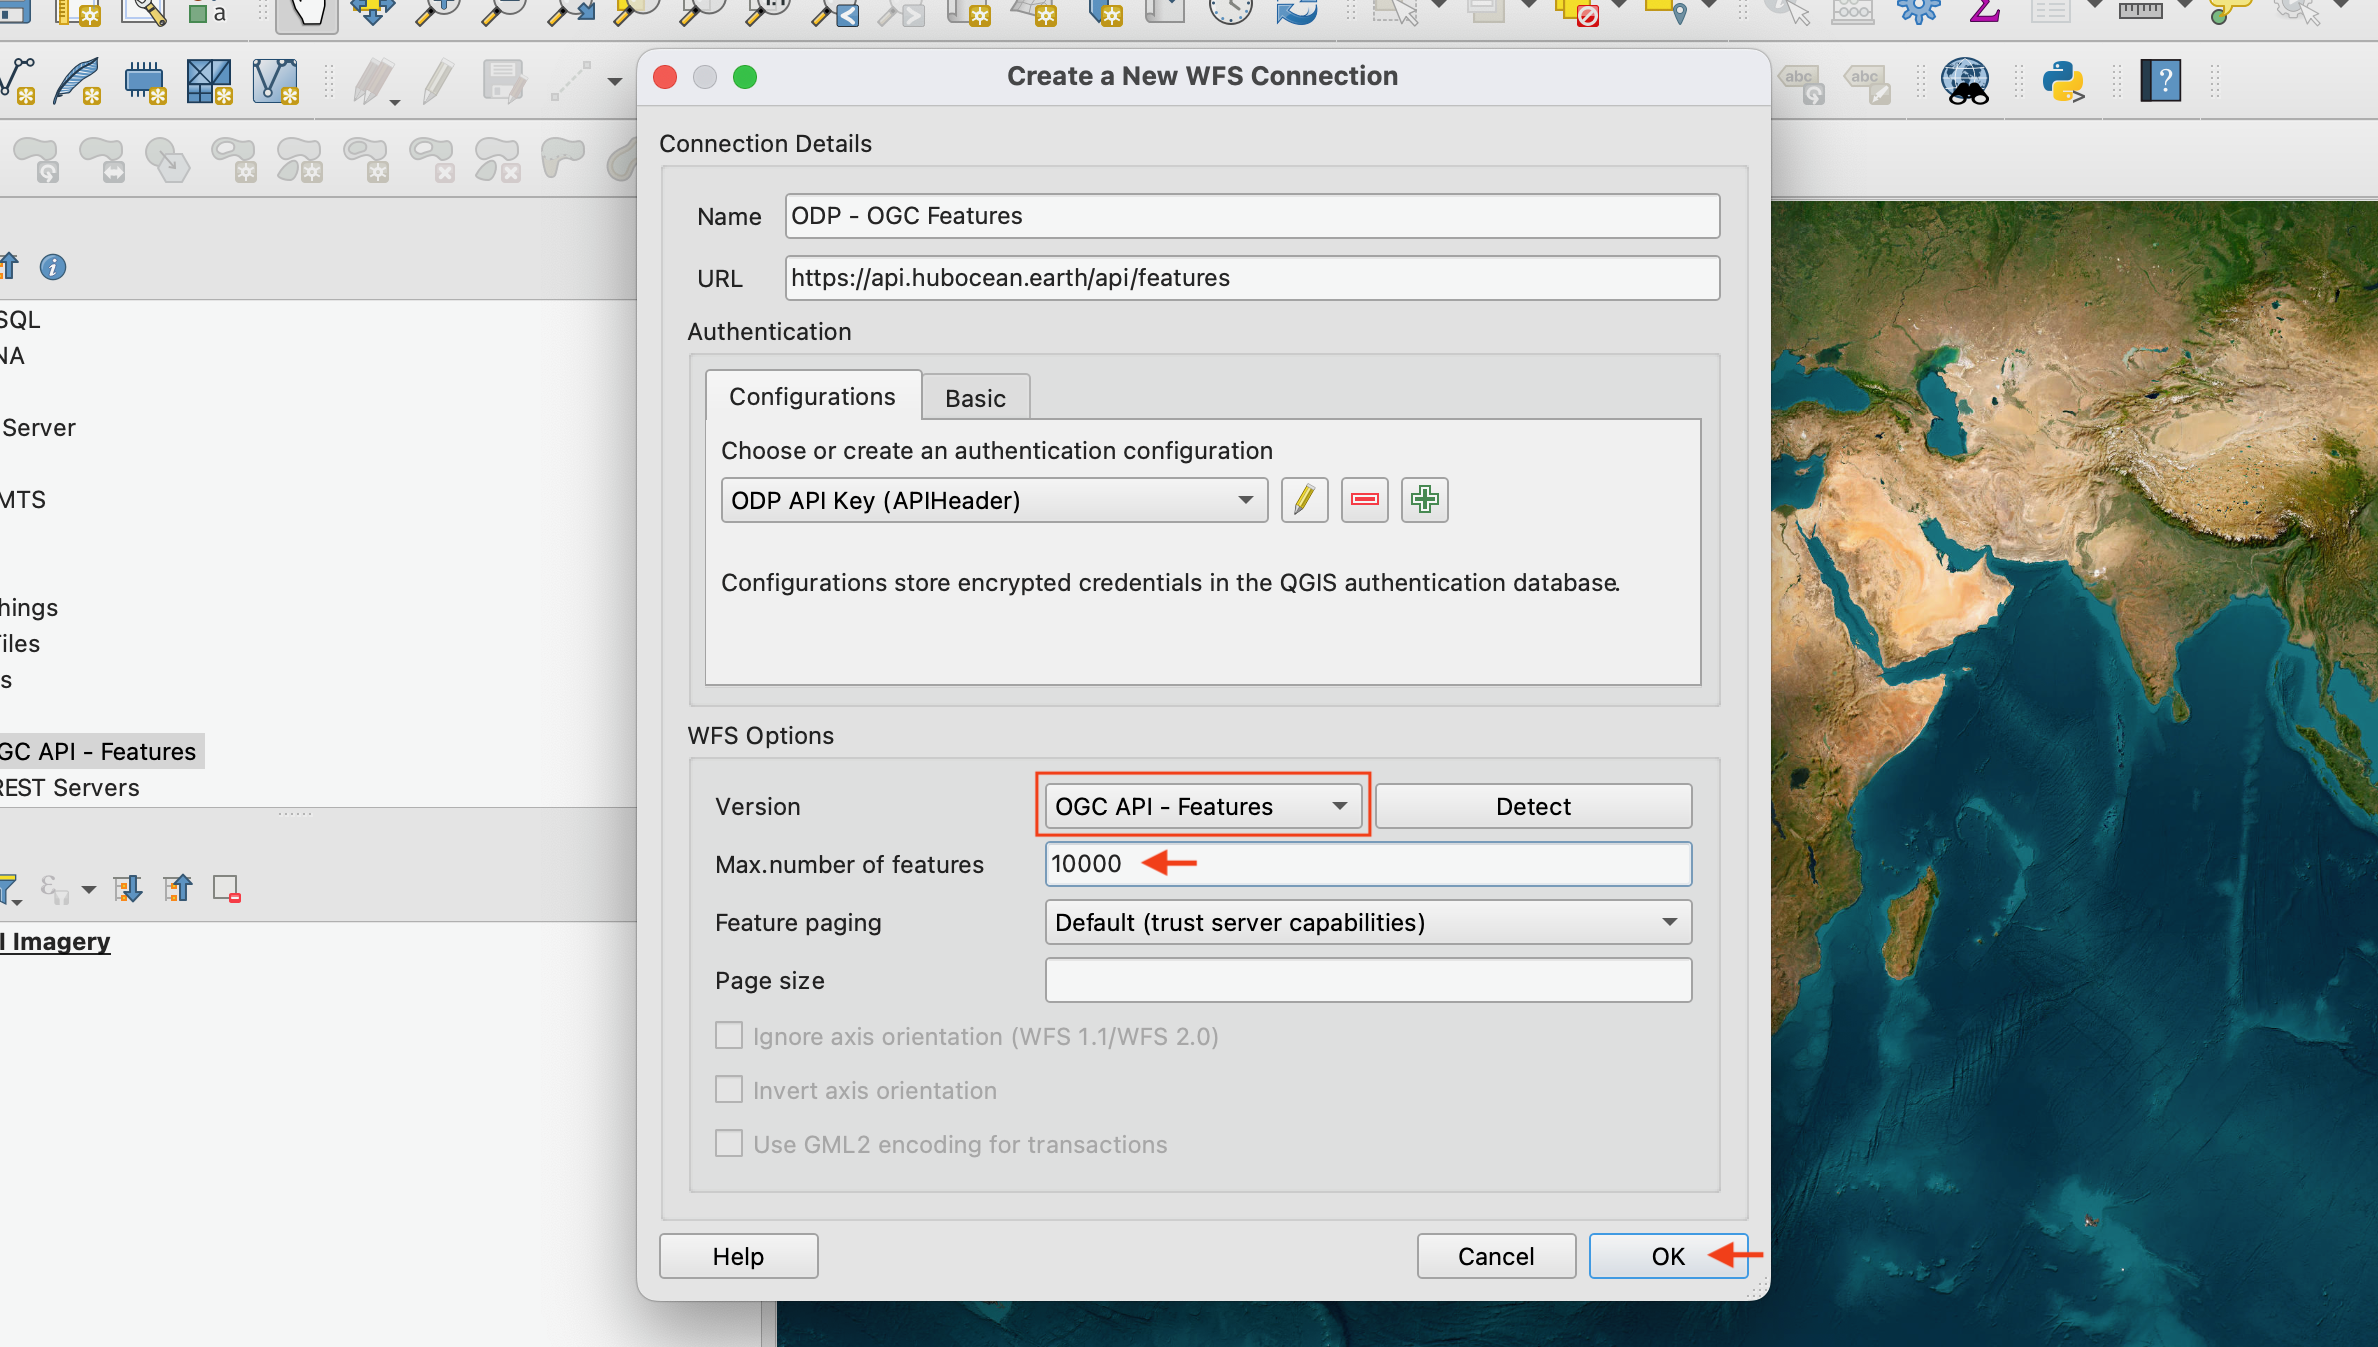Switch to the Basic authentication tab
2378x1347 pixels.
975,397
